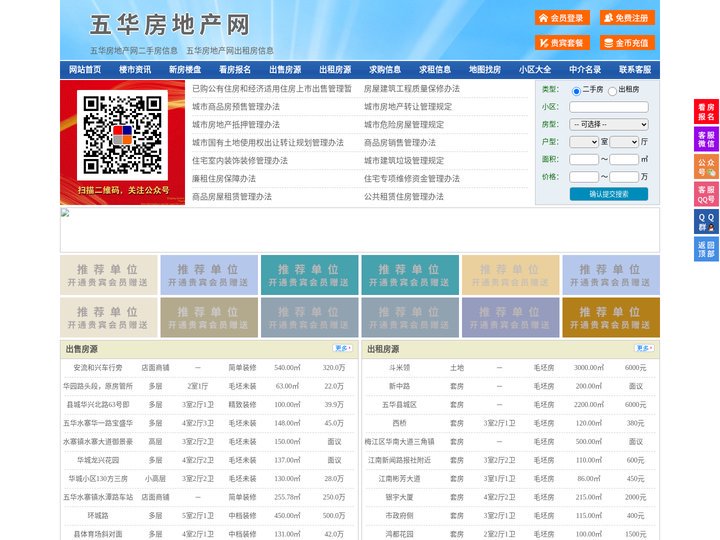The width and height of the screenshot is (720, 540).
Task: Open the 城市商品房预售管理办法 link
Action: click(x=236, y=107)
